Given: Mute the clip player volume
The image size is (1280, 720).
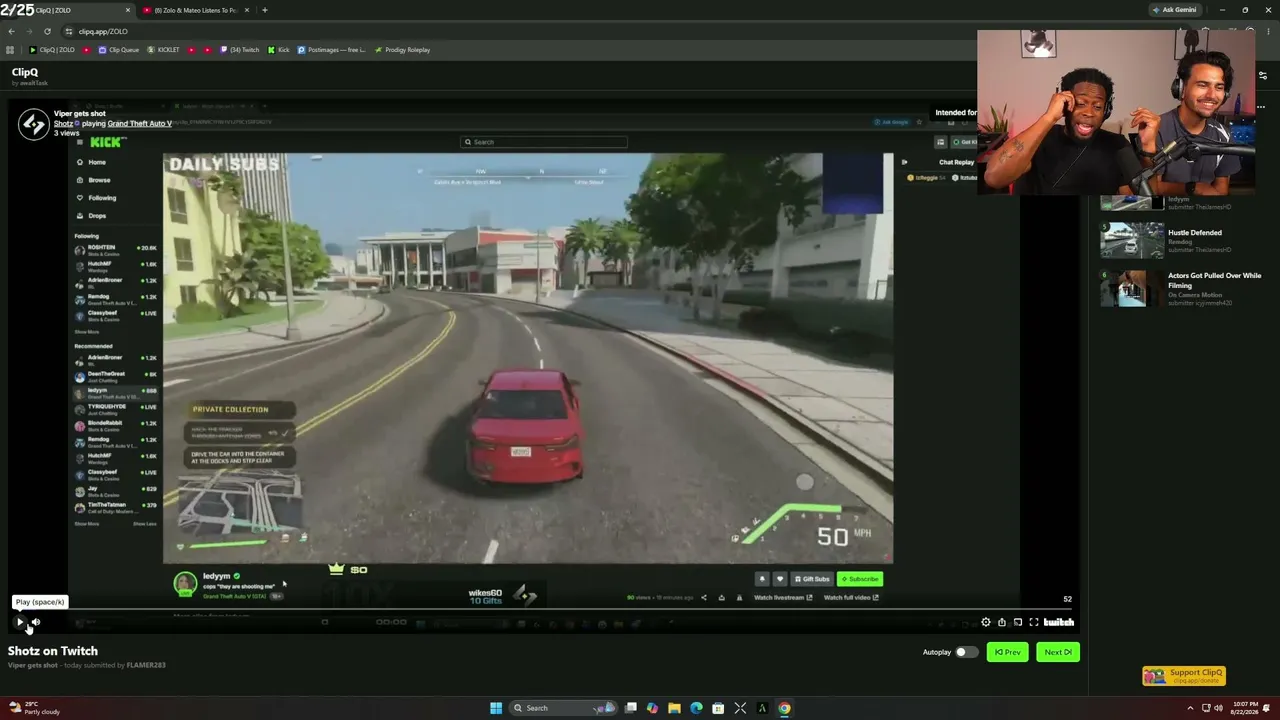Looking at the screenshot, I should (x=36, y=622).
